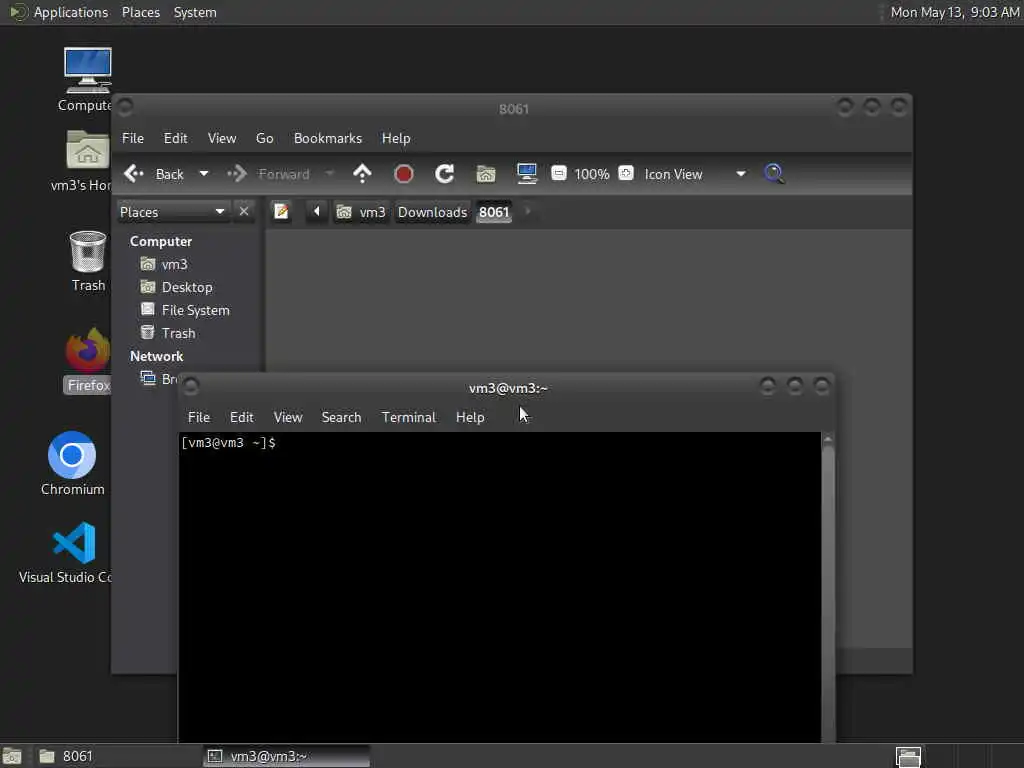The width and height of the screenshot is (1024, 768).
Task: Open Computer location toolbar icon
Action: click(526, 173)
